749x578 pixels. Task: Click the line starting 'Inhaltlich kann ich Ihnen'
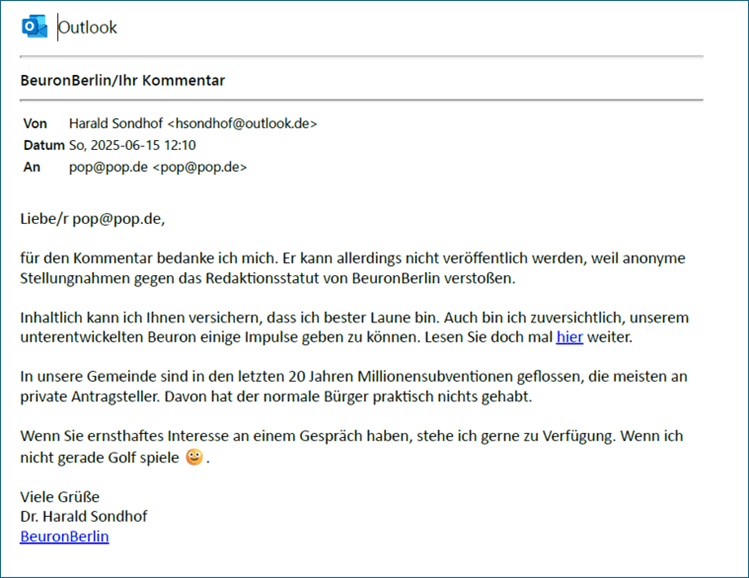pyautogui.click(x=354, y=317)
